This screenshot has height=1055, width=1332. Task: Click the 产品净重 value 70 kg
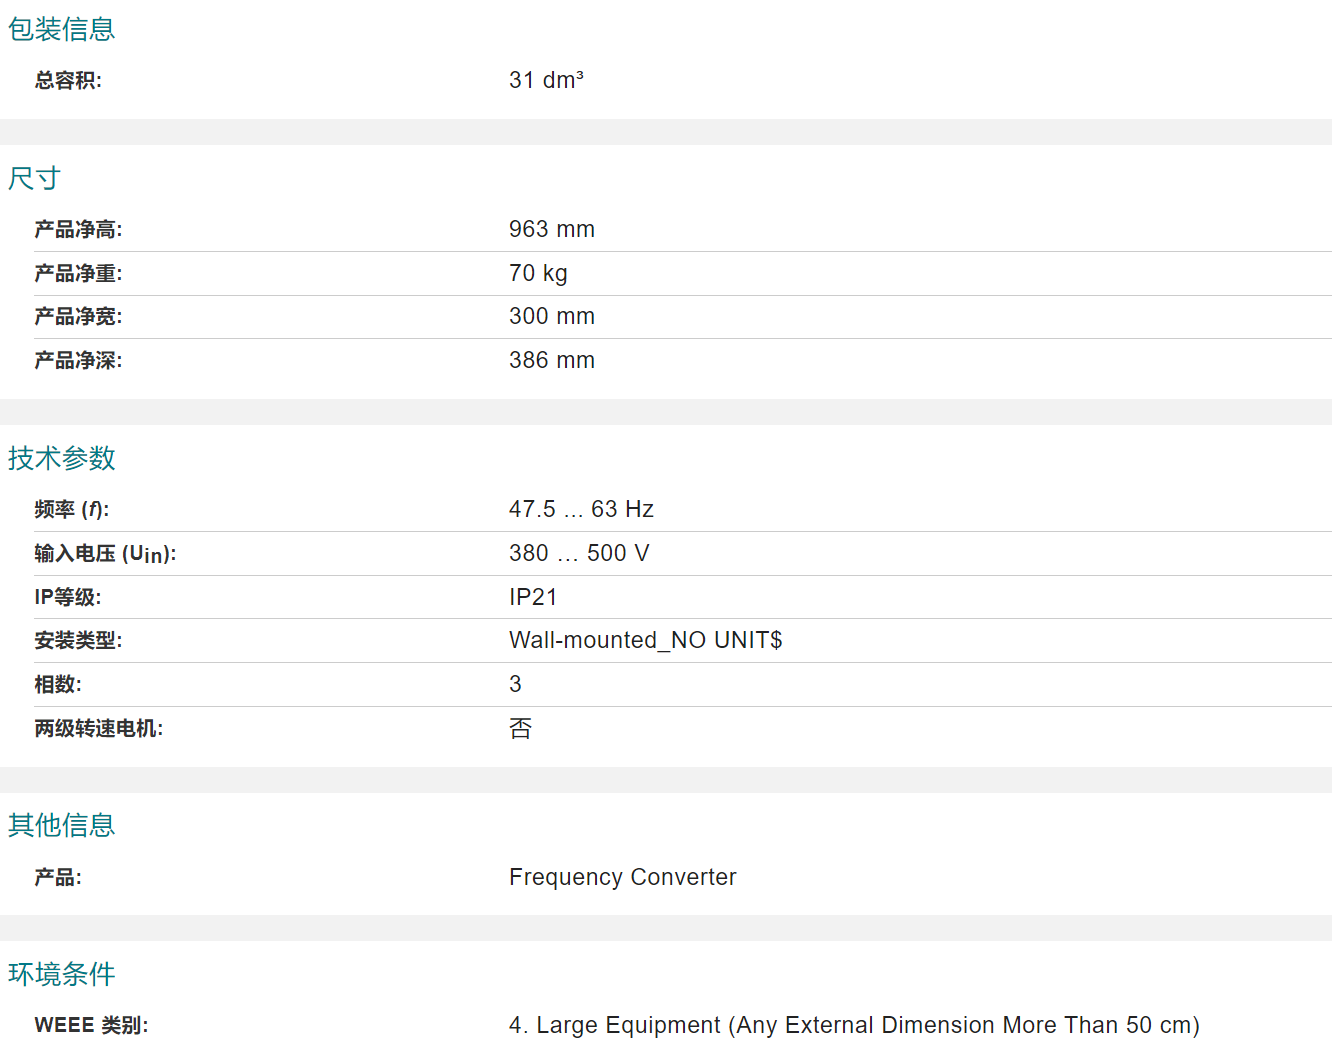[x=538, y=273]
